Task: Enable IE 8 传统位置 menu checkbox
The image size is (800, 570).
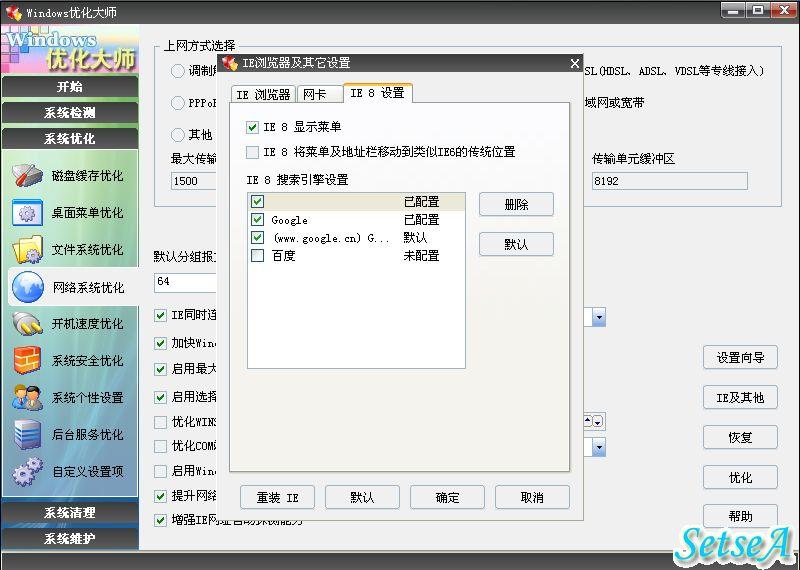Action: pyautogui.click(x=252, y=152)
